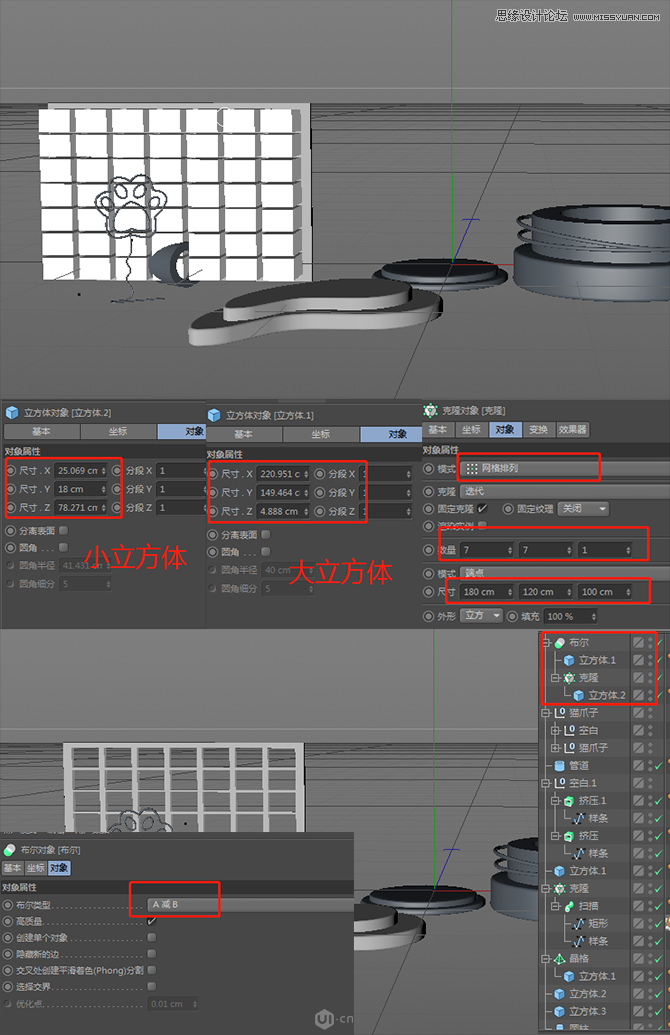Enable 分离表面 checkbox in 立方体.2 panel
Screen dimensions: 670x1035
63,531
